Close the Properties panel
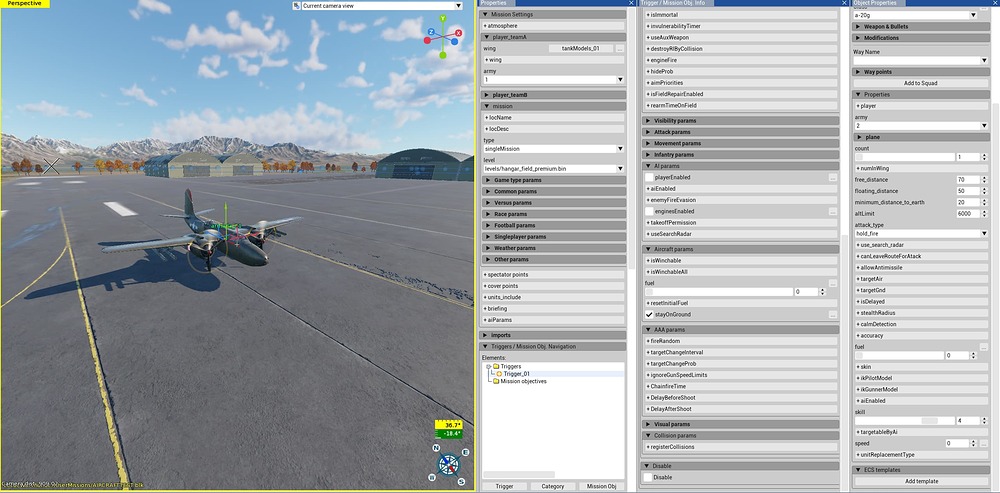 [631, 3]
